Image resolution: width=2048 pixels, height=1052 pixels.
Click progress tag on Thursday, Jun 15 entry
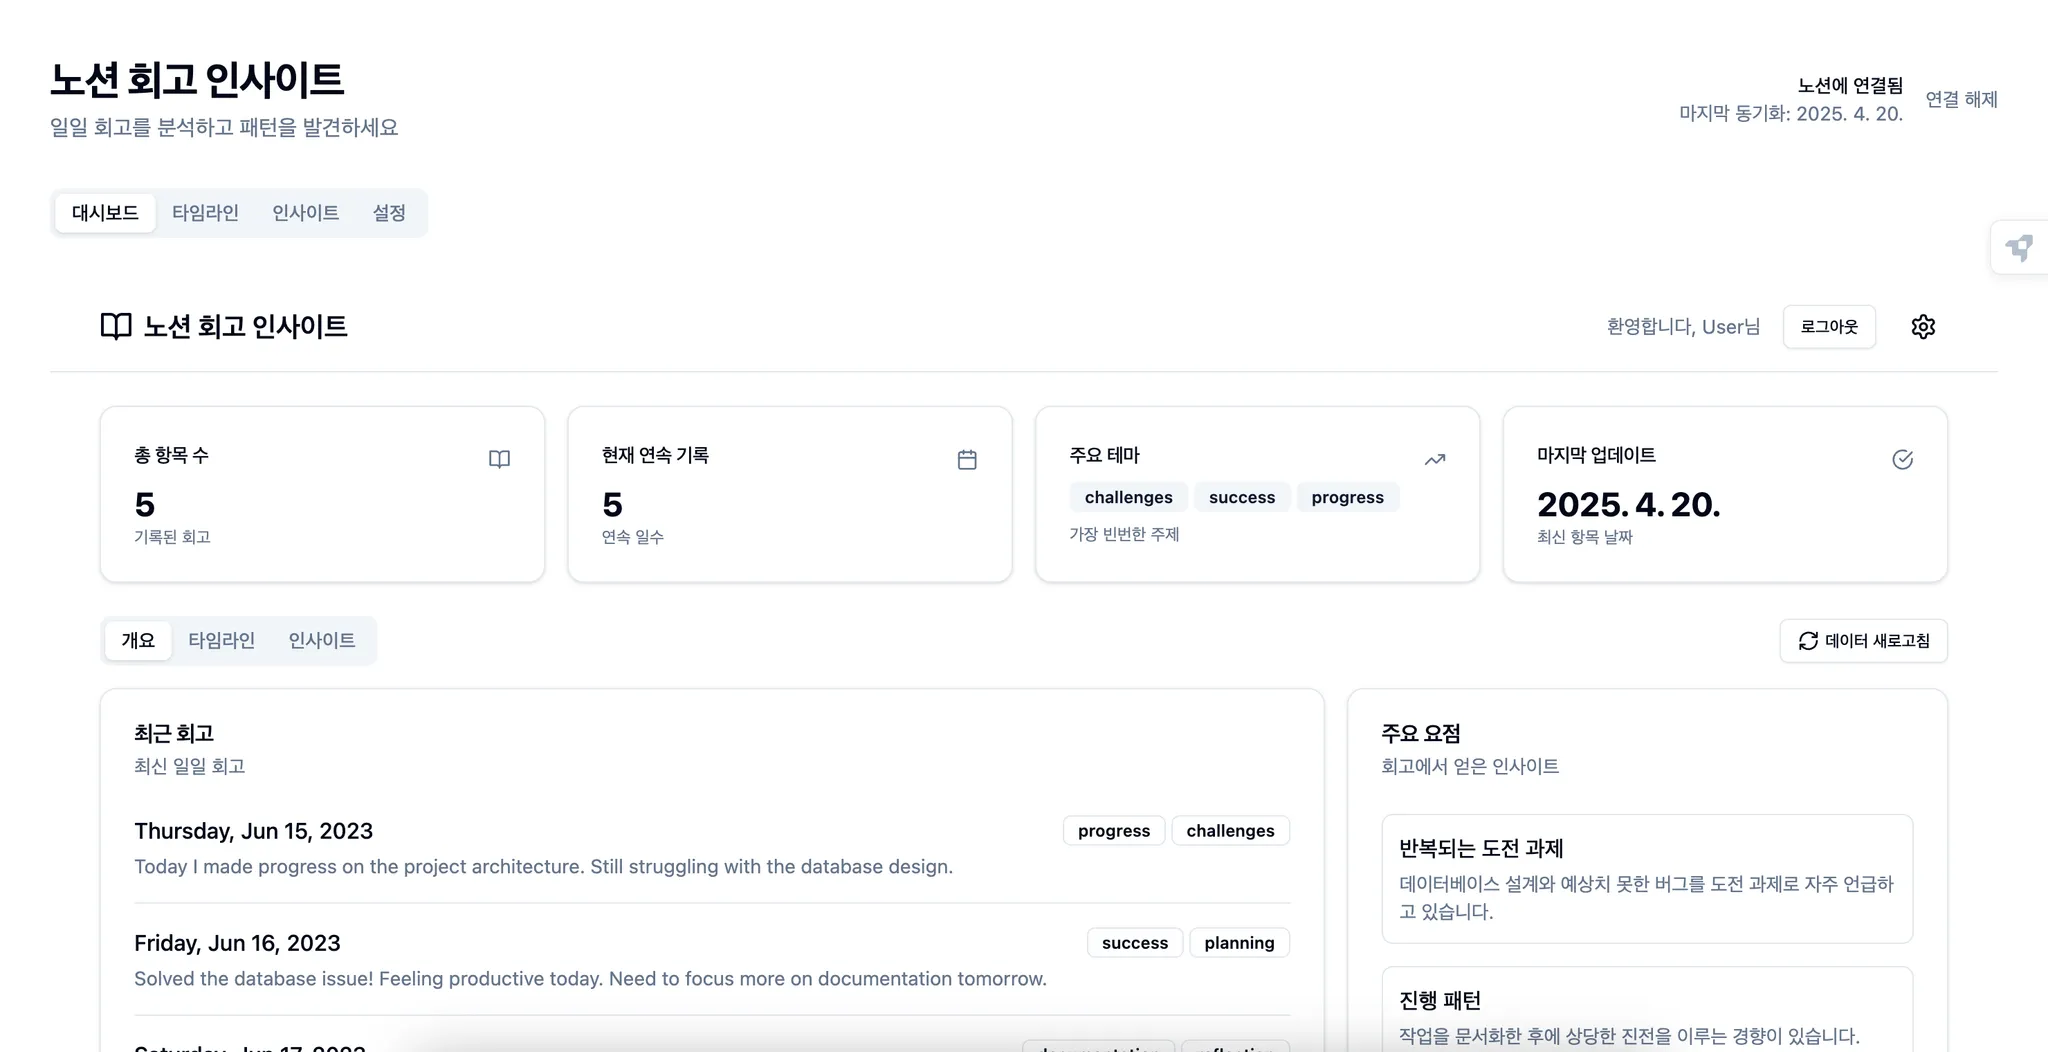[x=1114, y=831]
